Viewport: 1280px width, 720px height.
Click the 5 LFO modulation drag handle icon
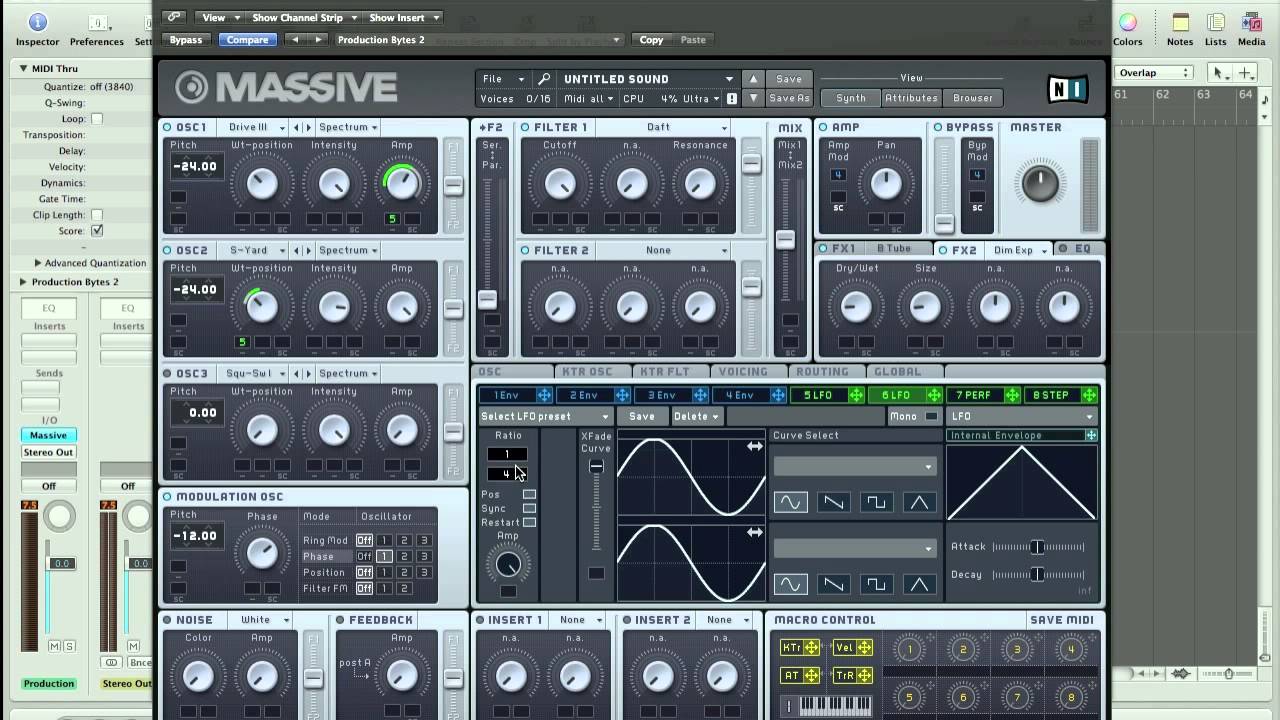pyautogui.click(x=856, y=396)
